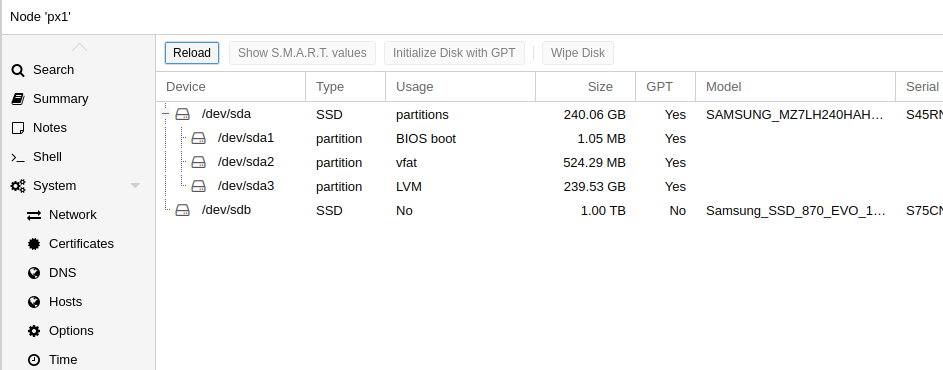This screenshot has height=370, width=943.
Task: Select the /dev/sda2 partition row
Action: point(550,162)
